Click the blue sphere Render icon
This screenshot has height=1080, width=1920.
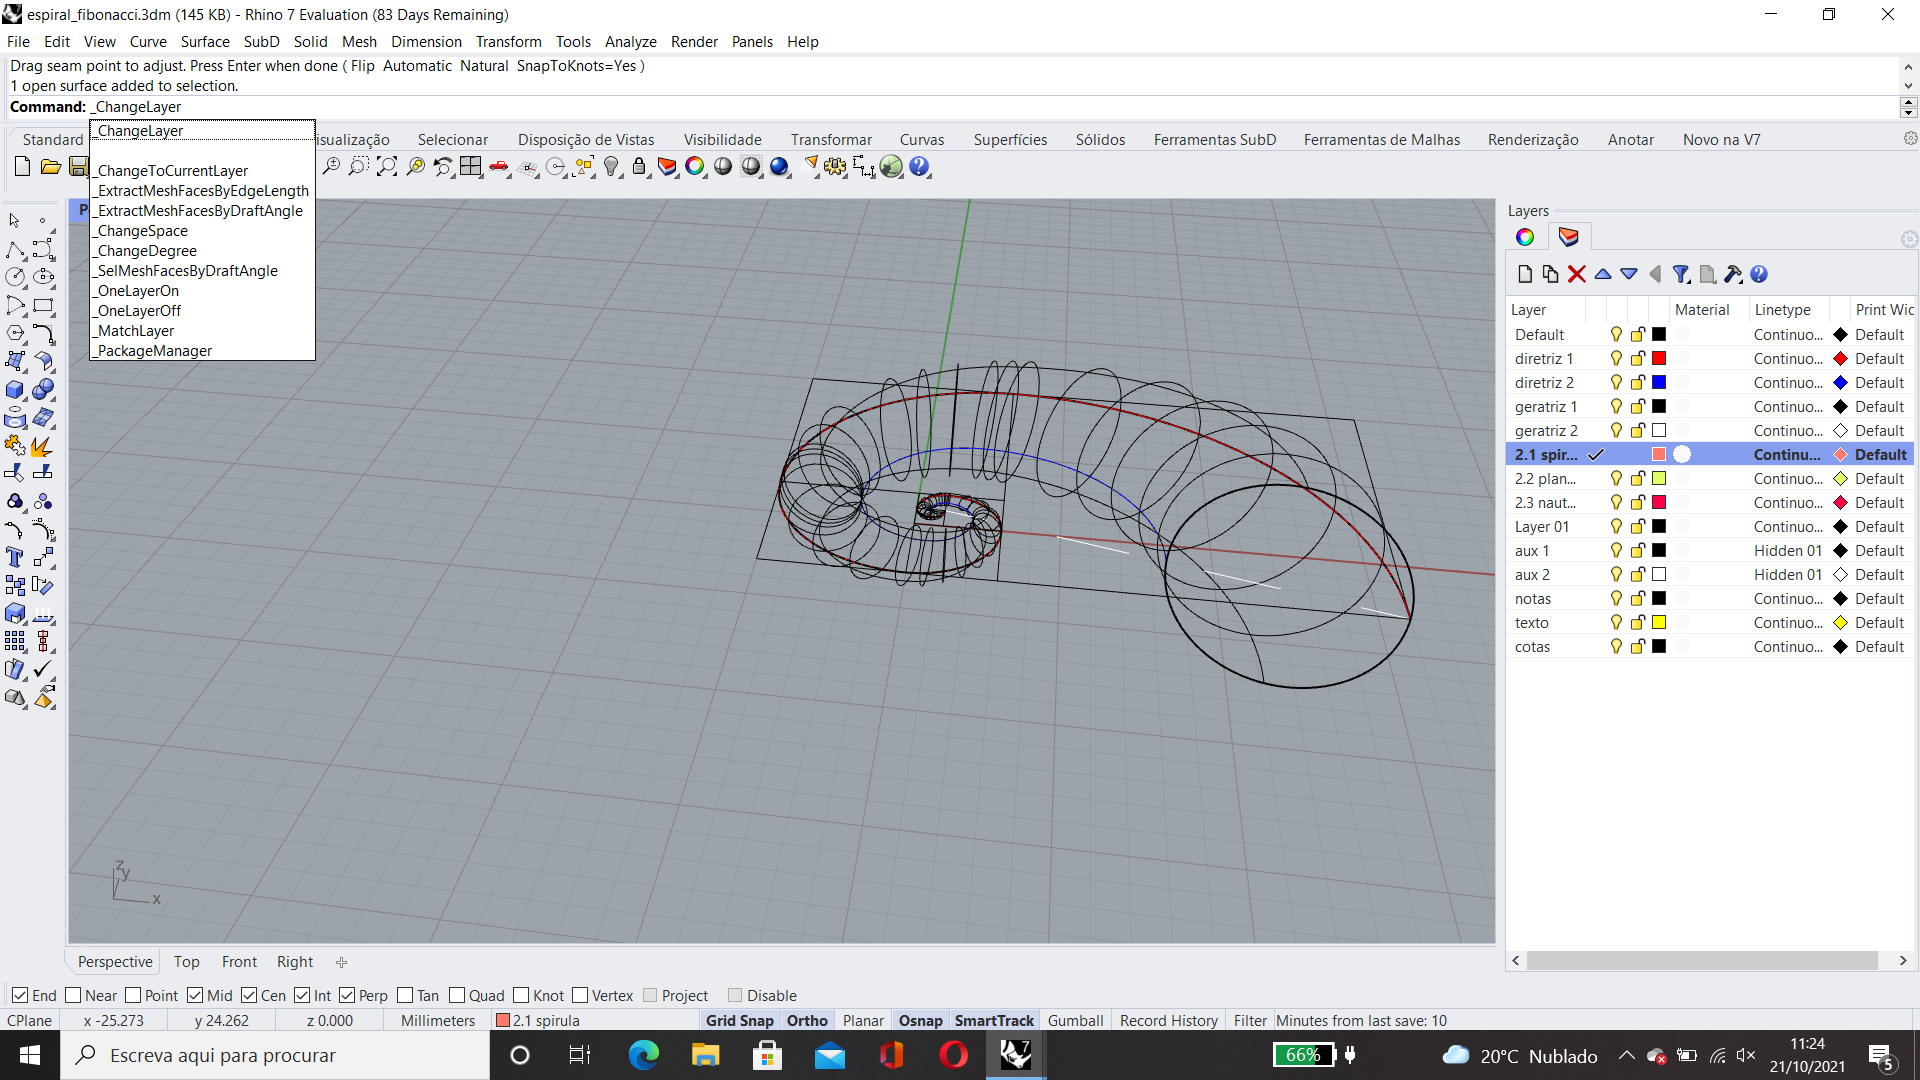coord(779,167)
